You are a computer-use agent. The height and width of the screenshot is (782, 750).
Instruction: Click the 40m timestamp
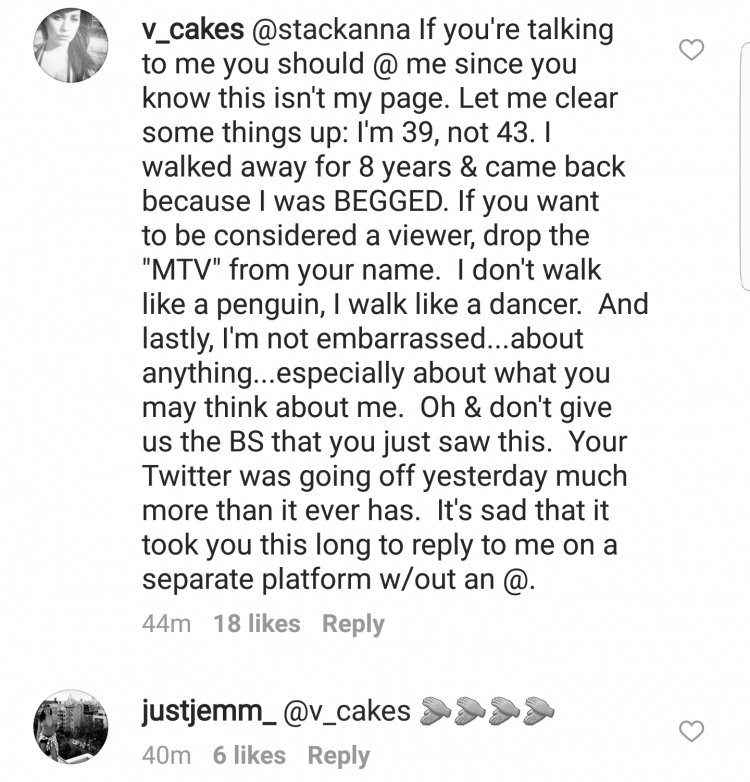tap(166, 756)
